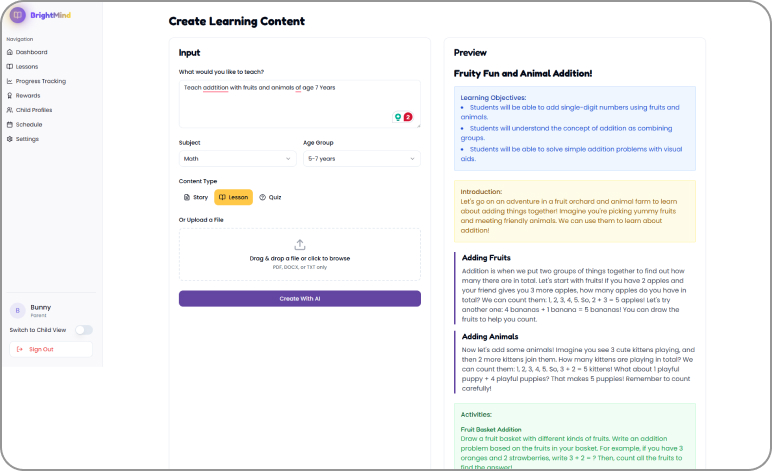Select the Story content type
This screenshot has width=772, height=471.
tap(196, 197)
